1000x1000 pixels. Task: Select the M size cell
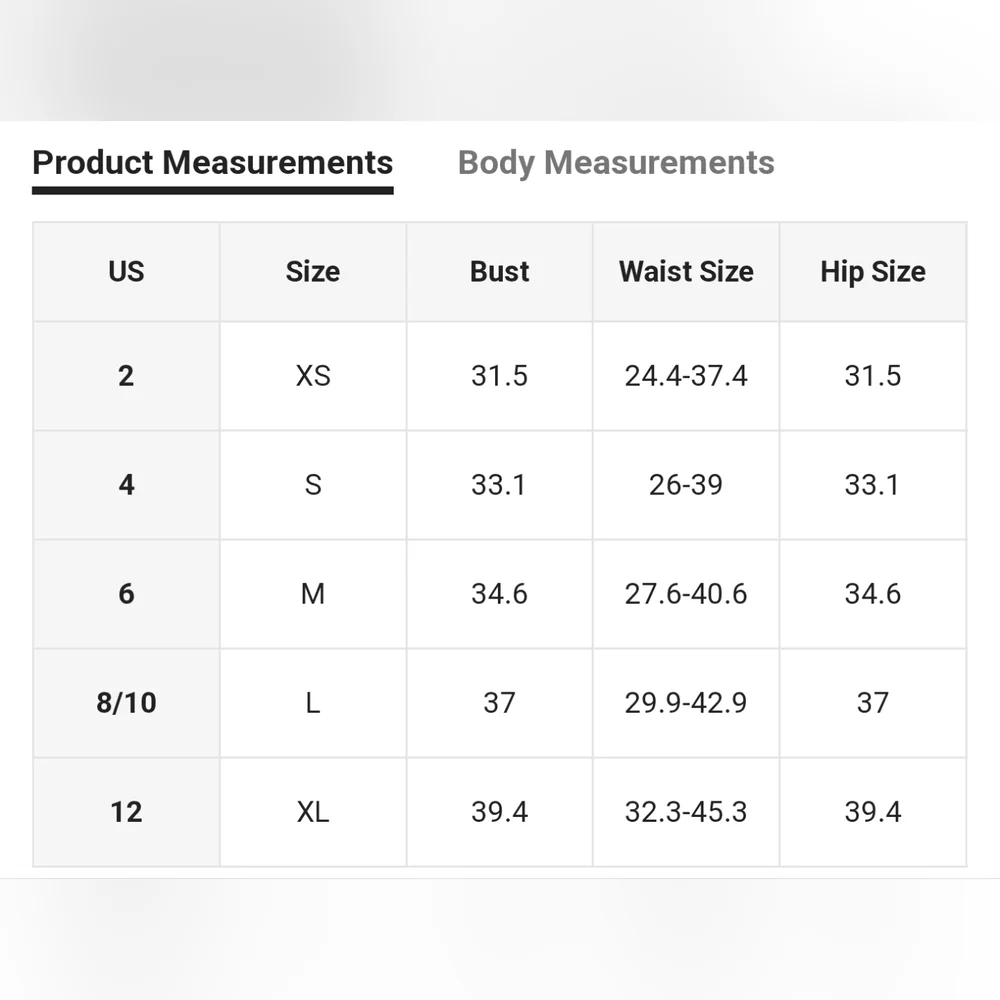point(313,594)
